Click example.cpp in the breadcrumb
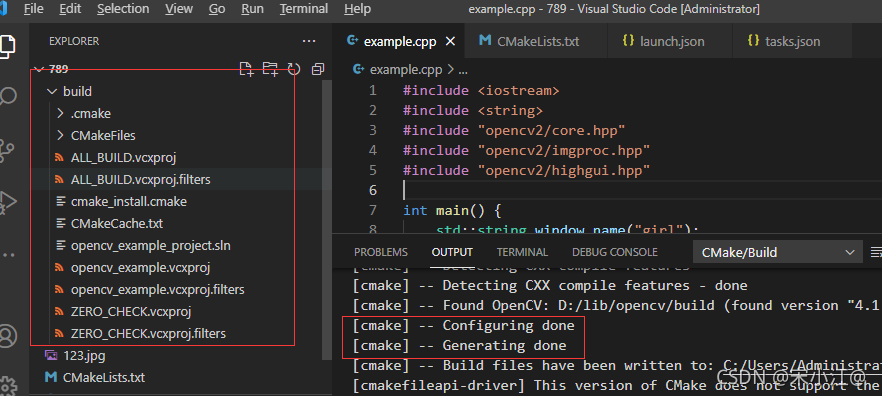The width and height of the screenshot is (882, 396). pos(406,70)
